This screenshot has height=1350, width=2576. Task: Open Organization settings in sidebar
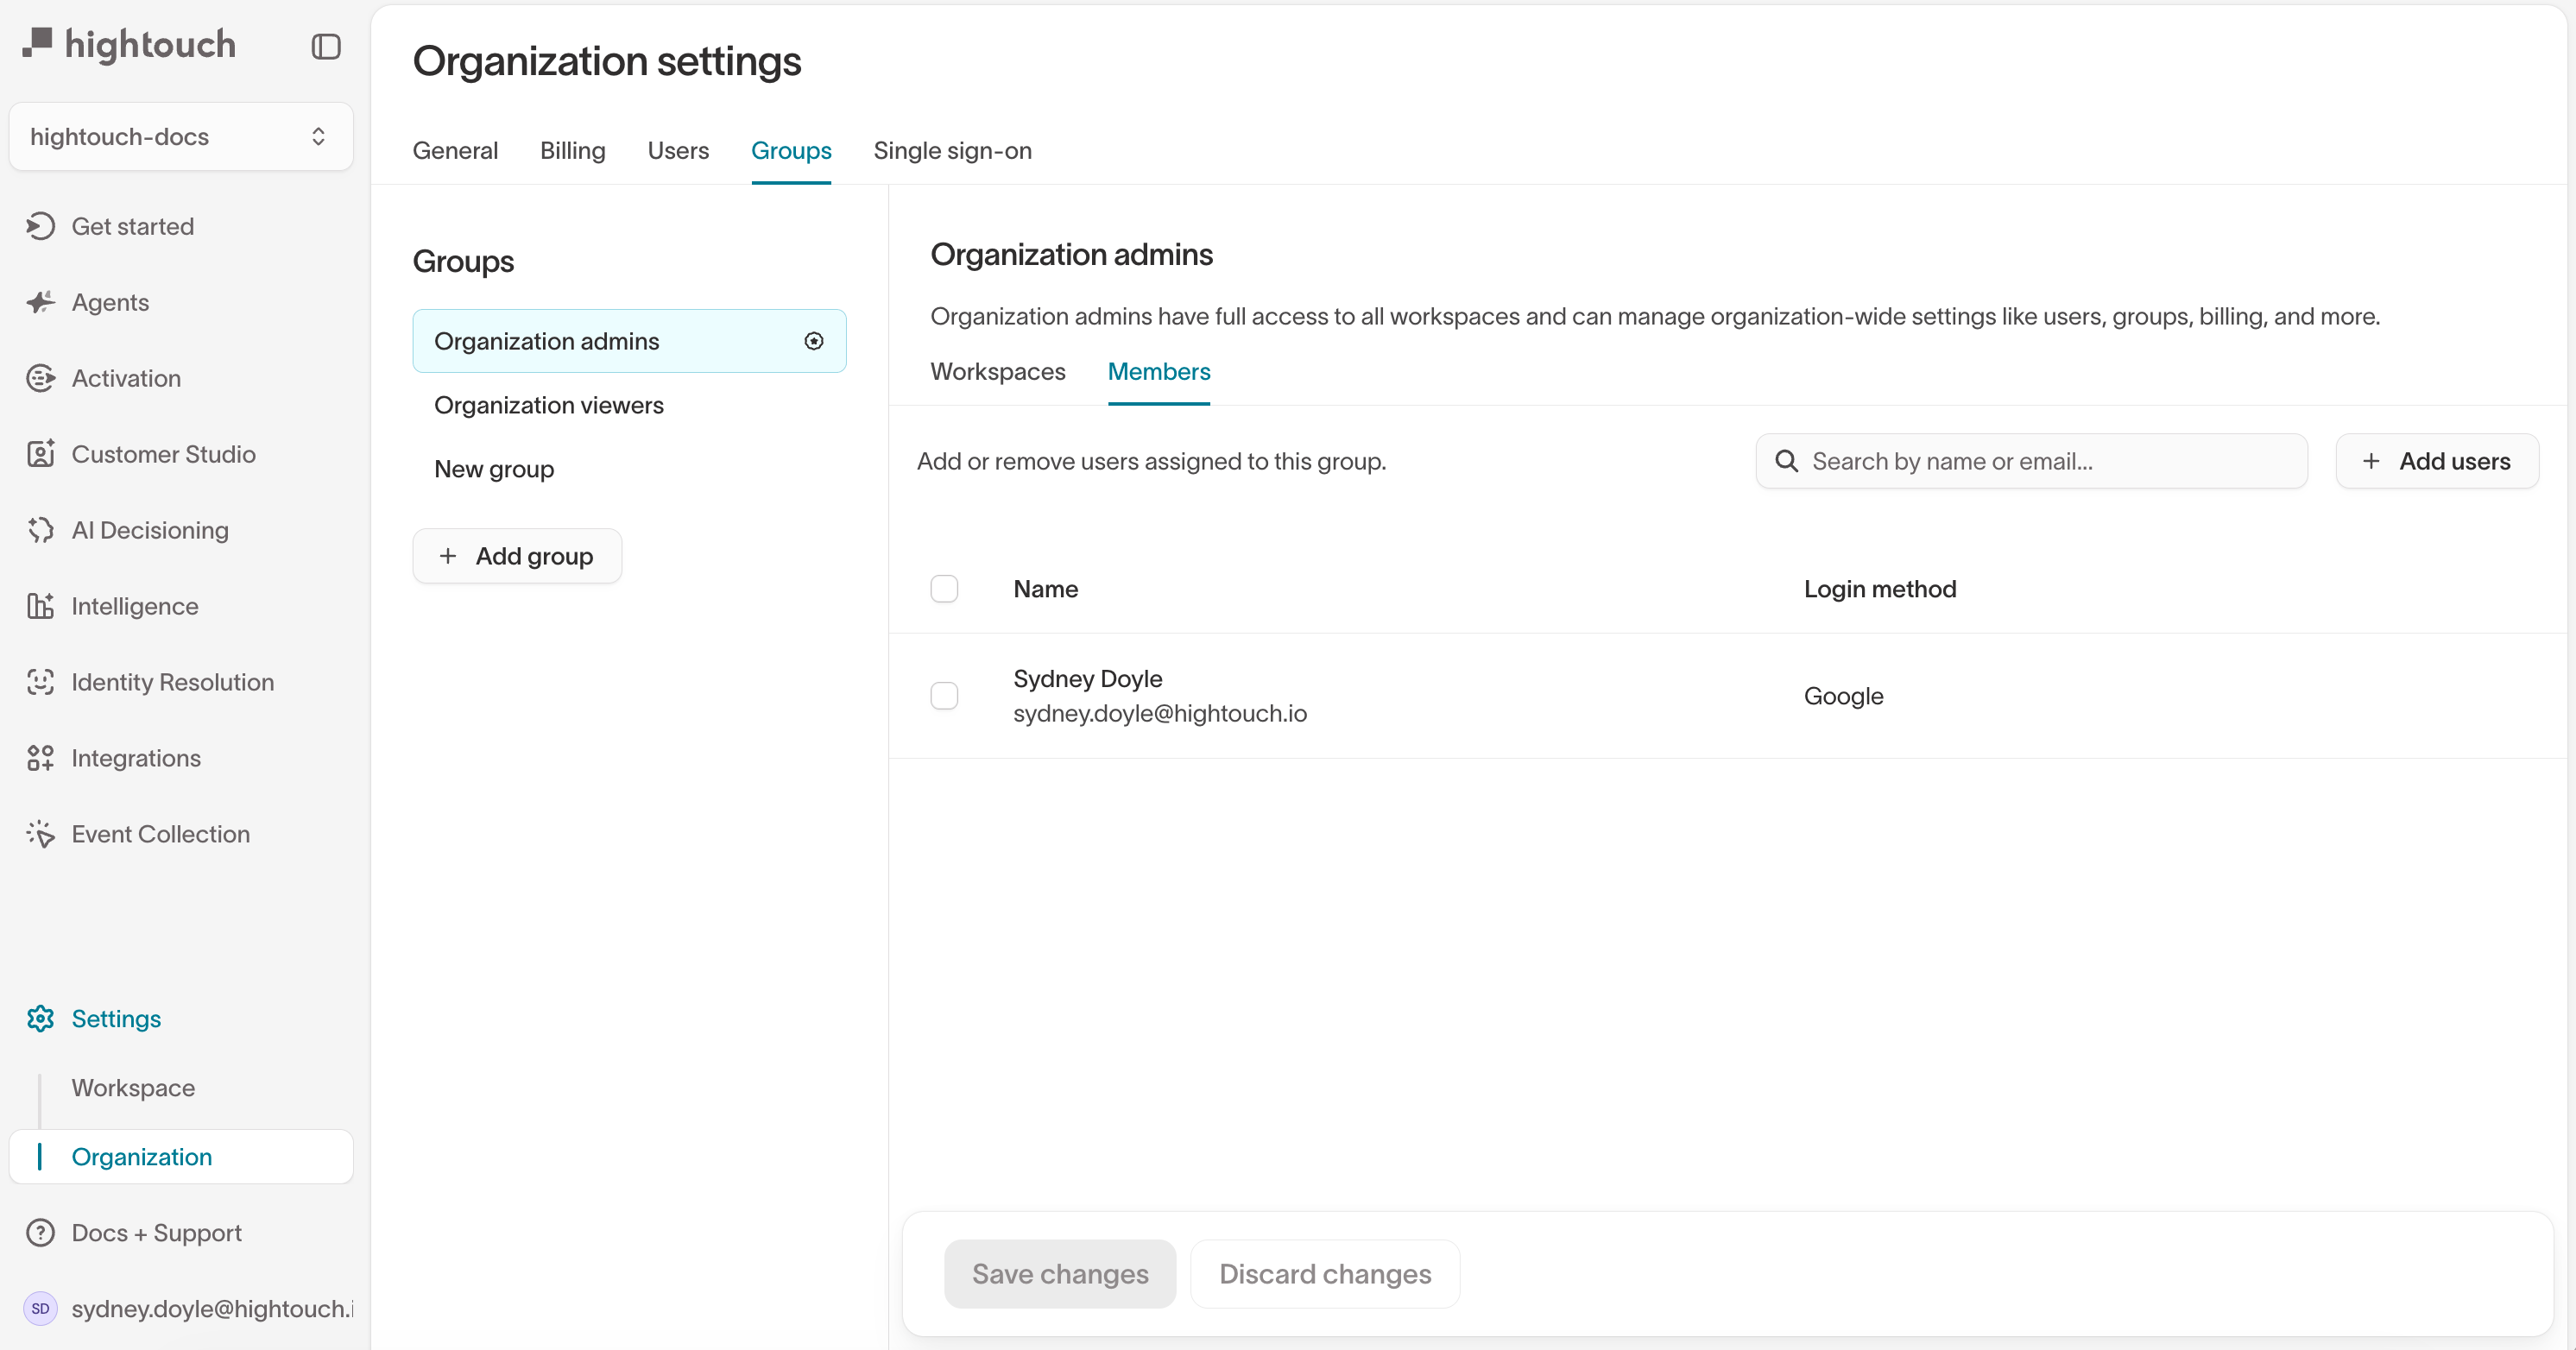coord(181,1156)
